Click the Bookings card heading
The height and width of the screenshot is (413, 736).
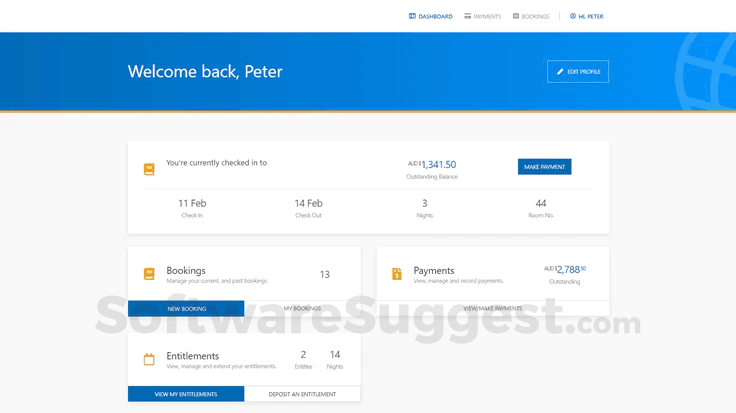(186, 270)
